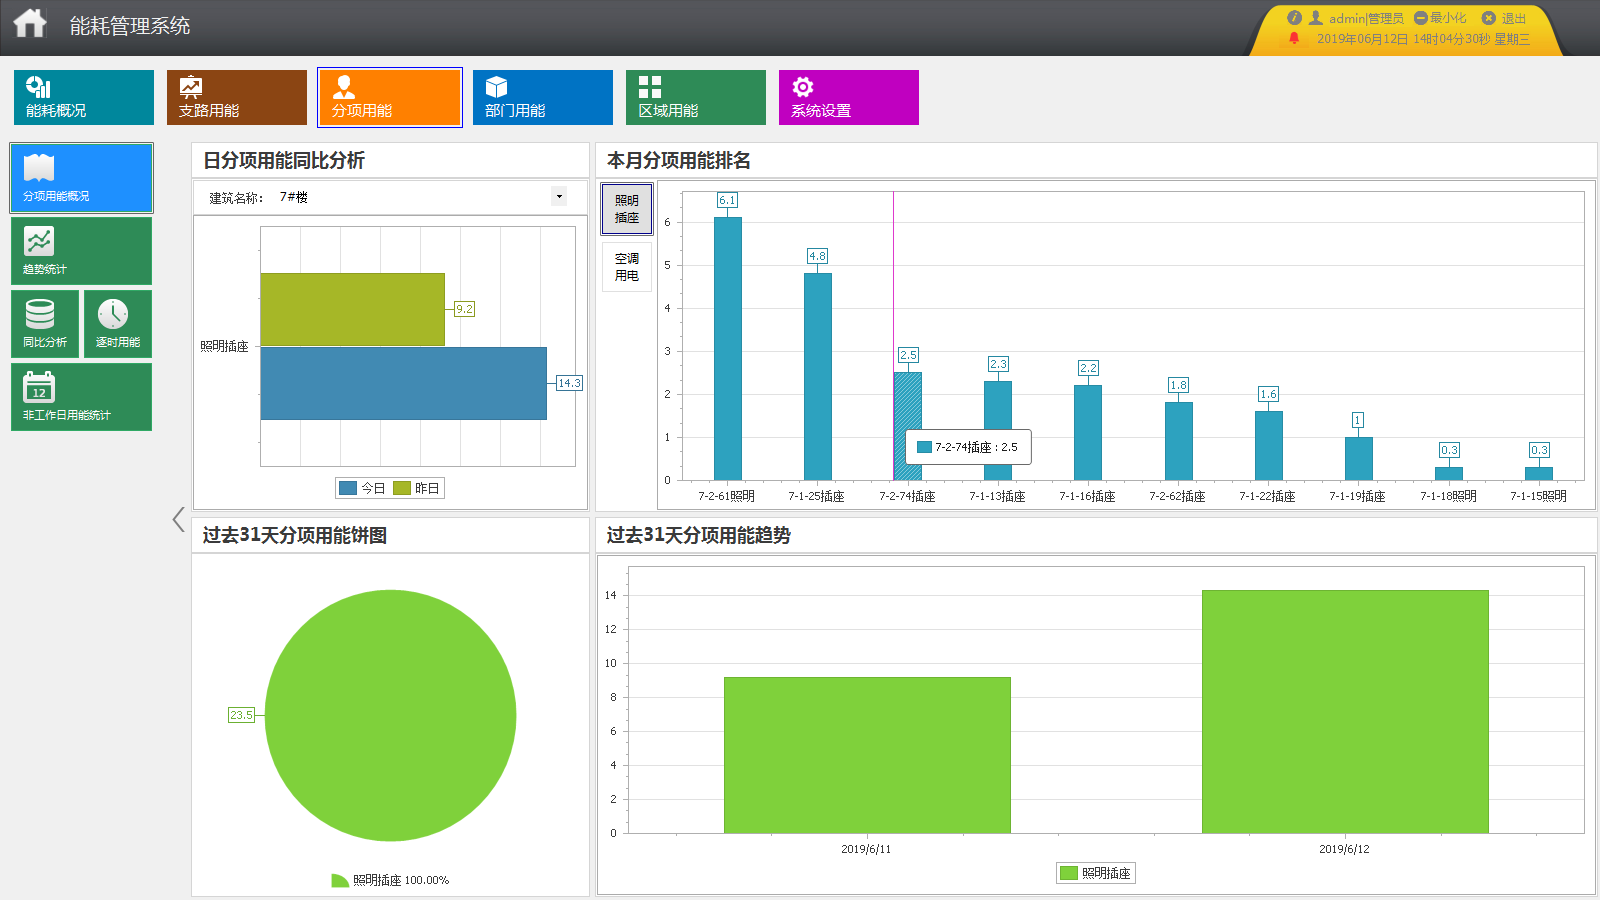Viewport: 1600px width, 900px height.
Task: Expand the 建筑名称 building dropdown arrow
Action: click(x=559, y=197)
